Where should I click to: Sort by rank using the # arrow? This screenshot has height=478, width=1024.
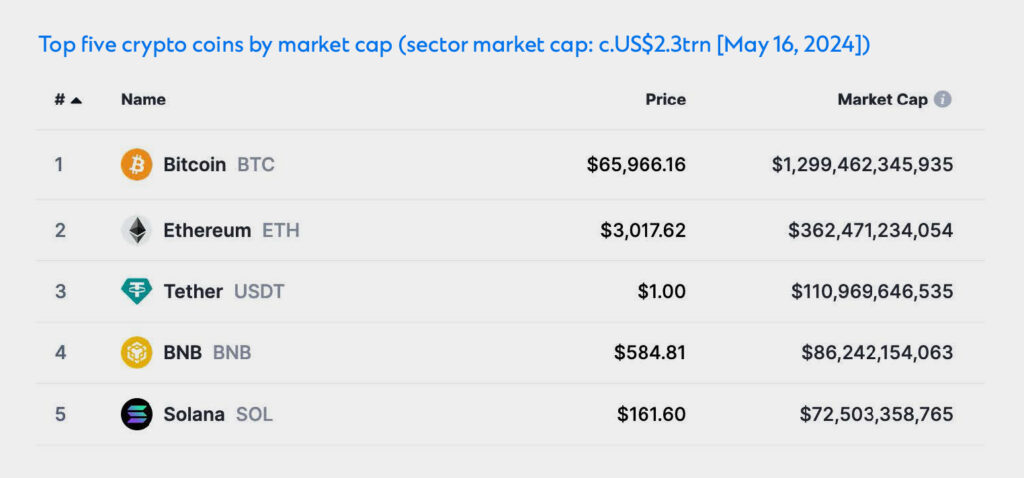(x=76, y=100)
